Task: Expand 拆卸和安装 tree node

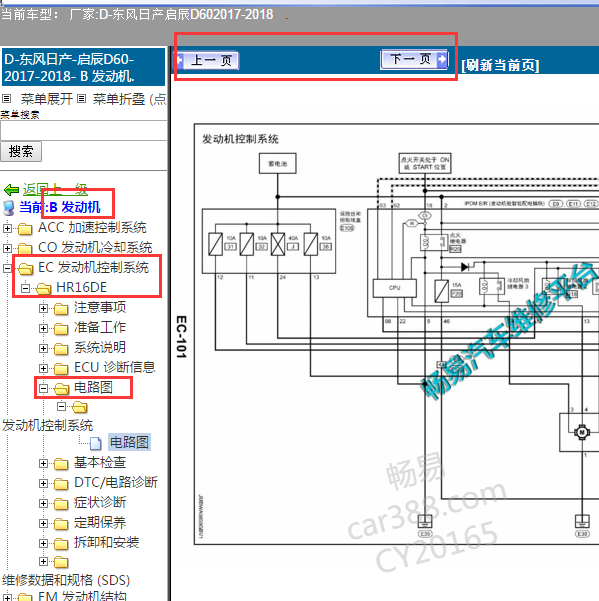Action: pos(43,543)
